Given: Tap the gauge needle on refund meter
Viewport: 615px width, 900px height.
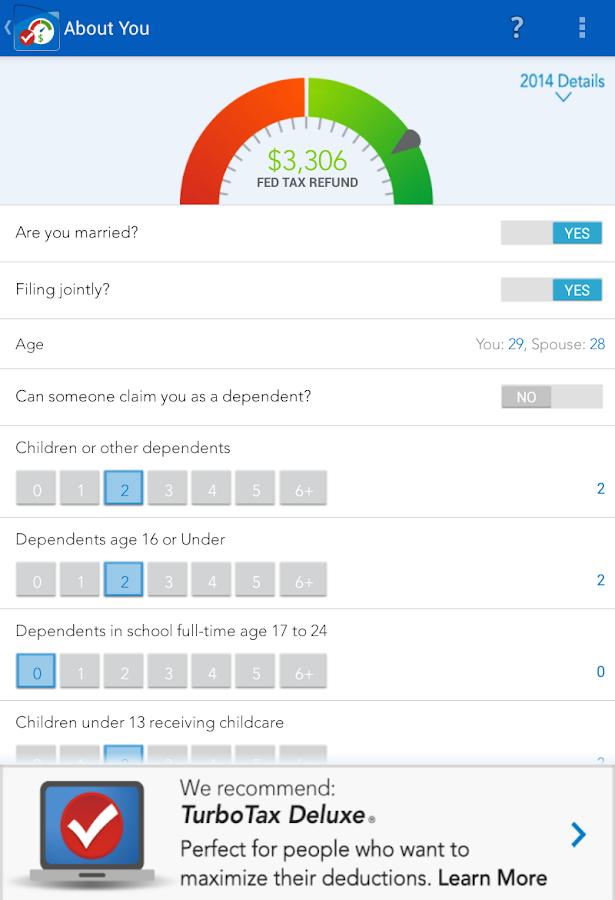Looking at the screenshot, I should (404, 144).
